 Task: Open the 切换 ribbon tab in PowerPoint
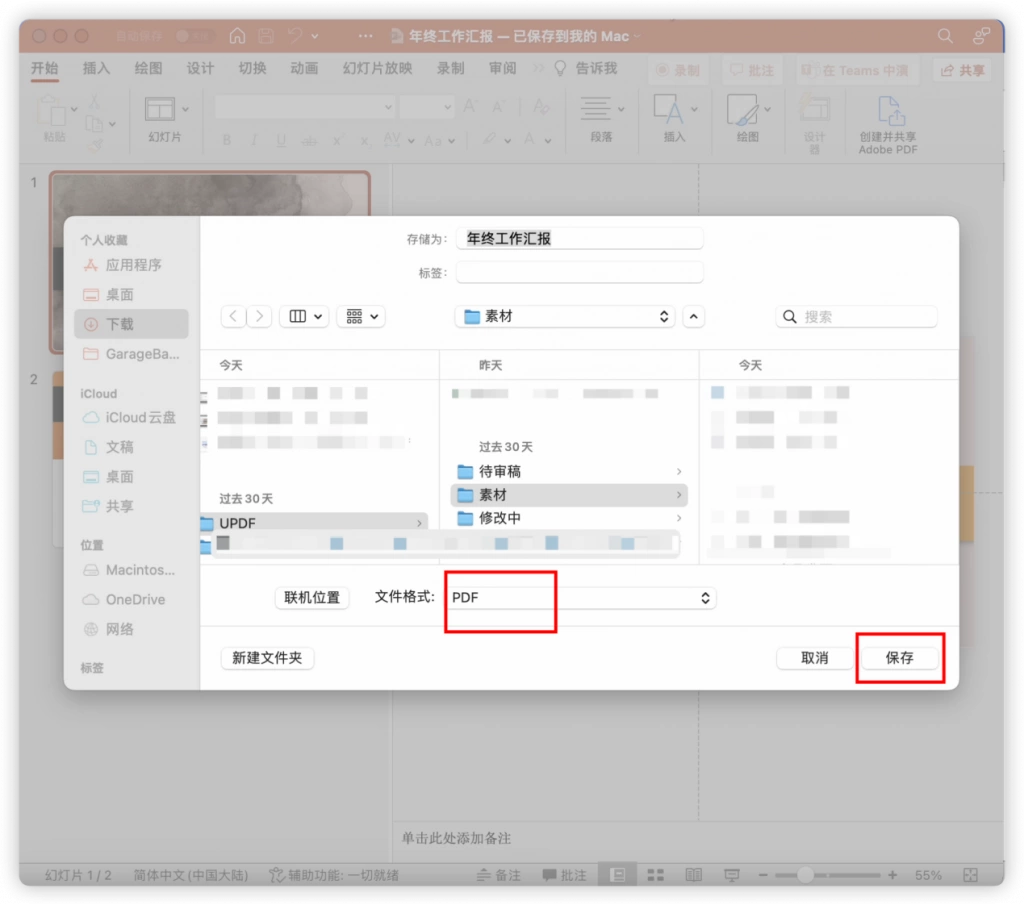(x=252, y=69)
